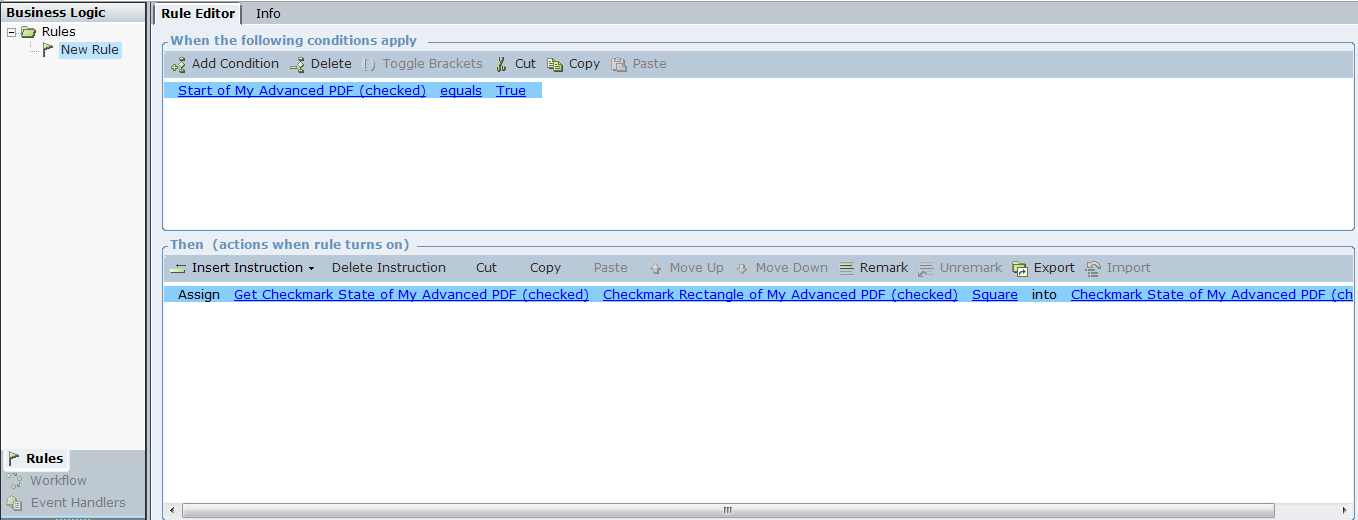
Task: Collapse the Rules tree node
Action: pyautogui.click(x=11, y=32)
